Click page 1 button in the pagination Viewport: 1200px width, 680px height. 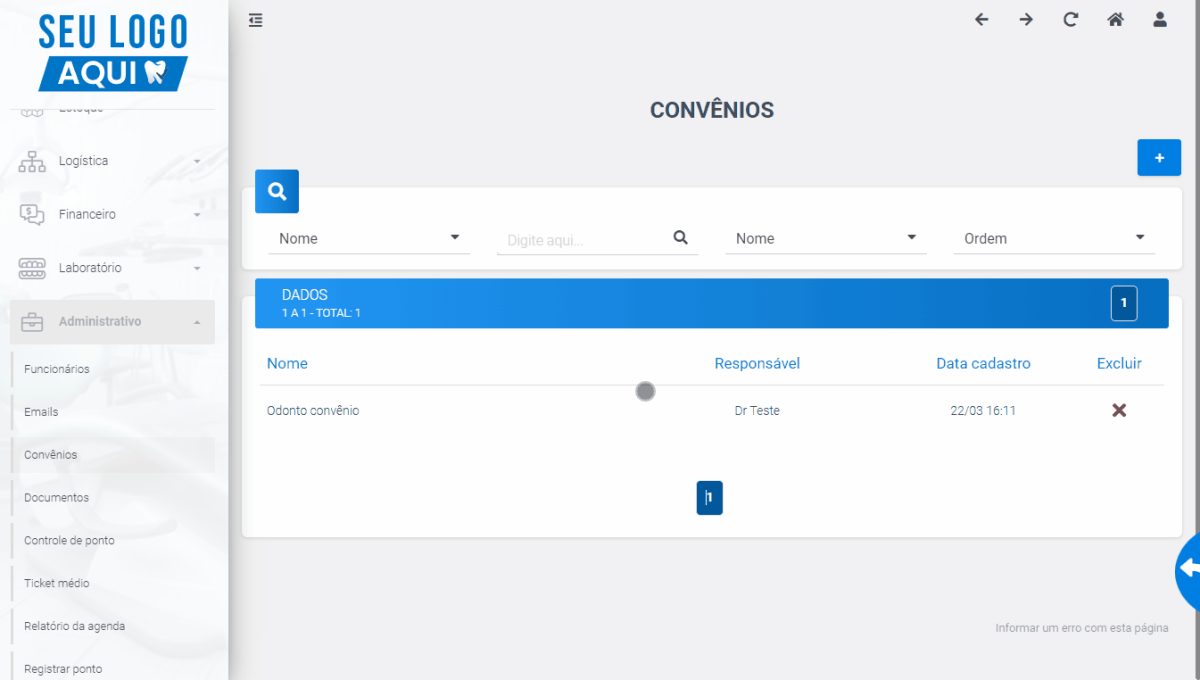coord(710,498)
